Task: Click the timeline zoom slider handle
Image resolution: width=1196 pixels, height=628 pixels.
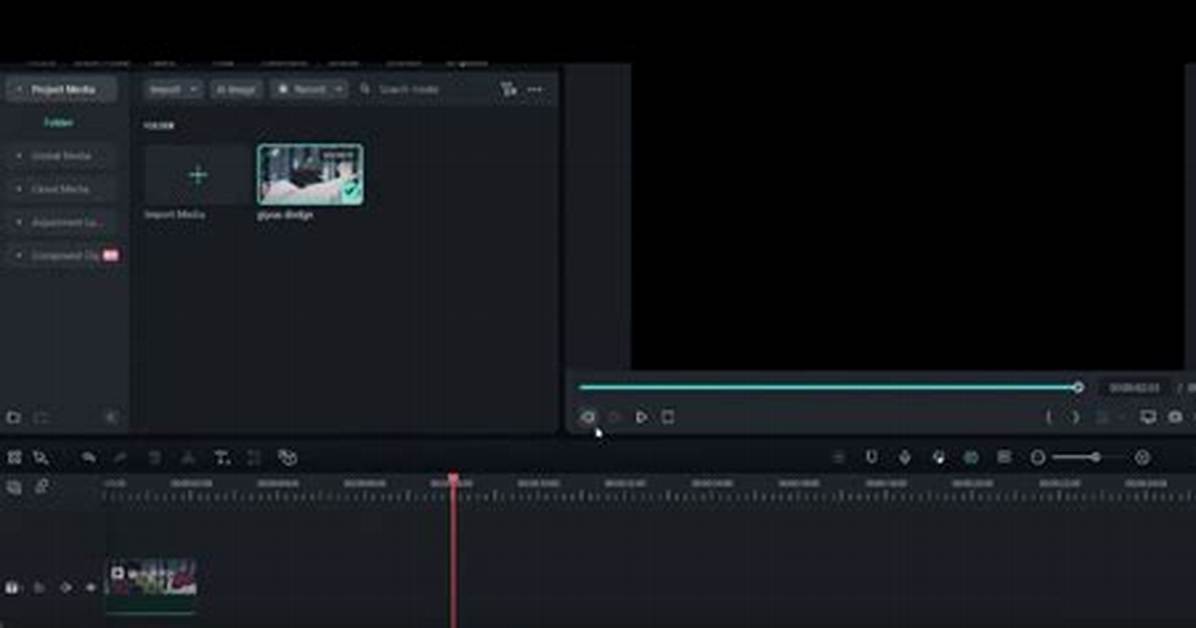Action: pyautogui.click(x=1095, y=457)
